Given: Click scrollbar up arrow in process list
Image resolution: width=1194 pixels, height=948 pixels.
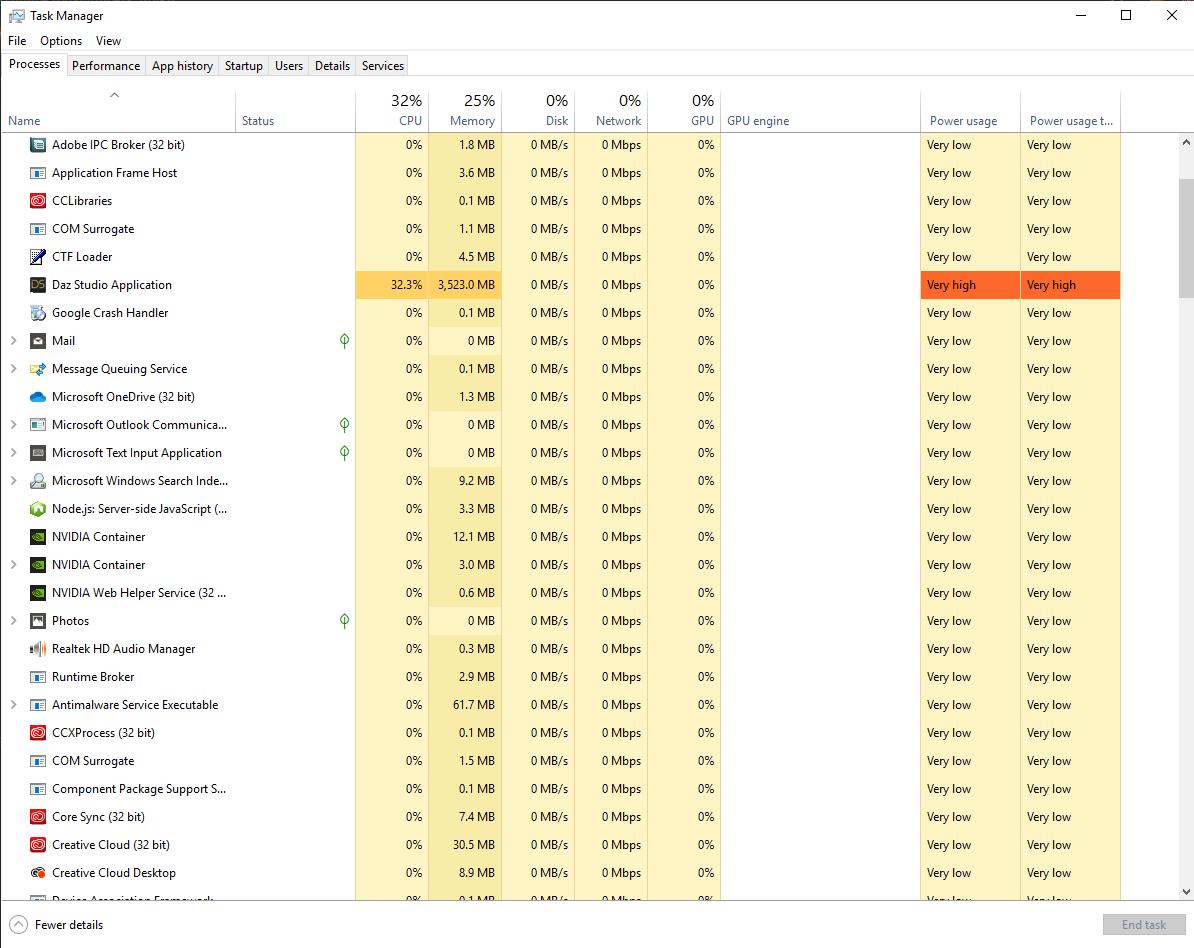Looking at the screenshot, I should pos(1186,142).
